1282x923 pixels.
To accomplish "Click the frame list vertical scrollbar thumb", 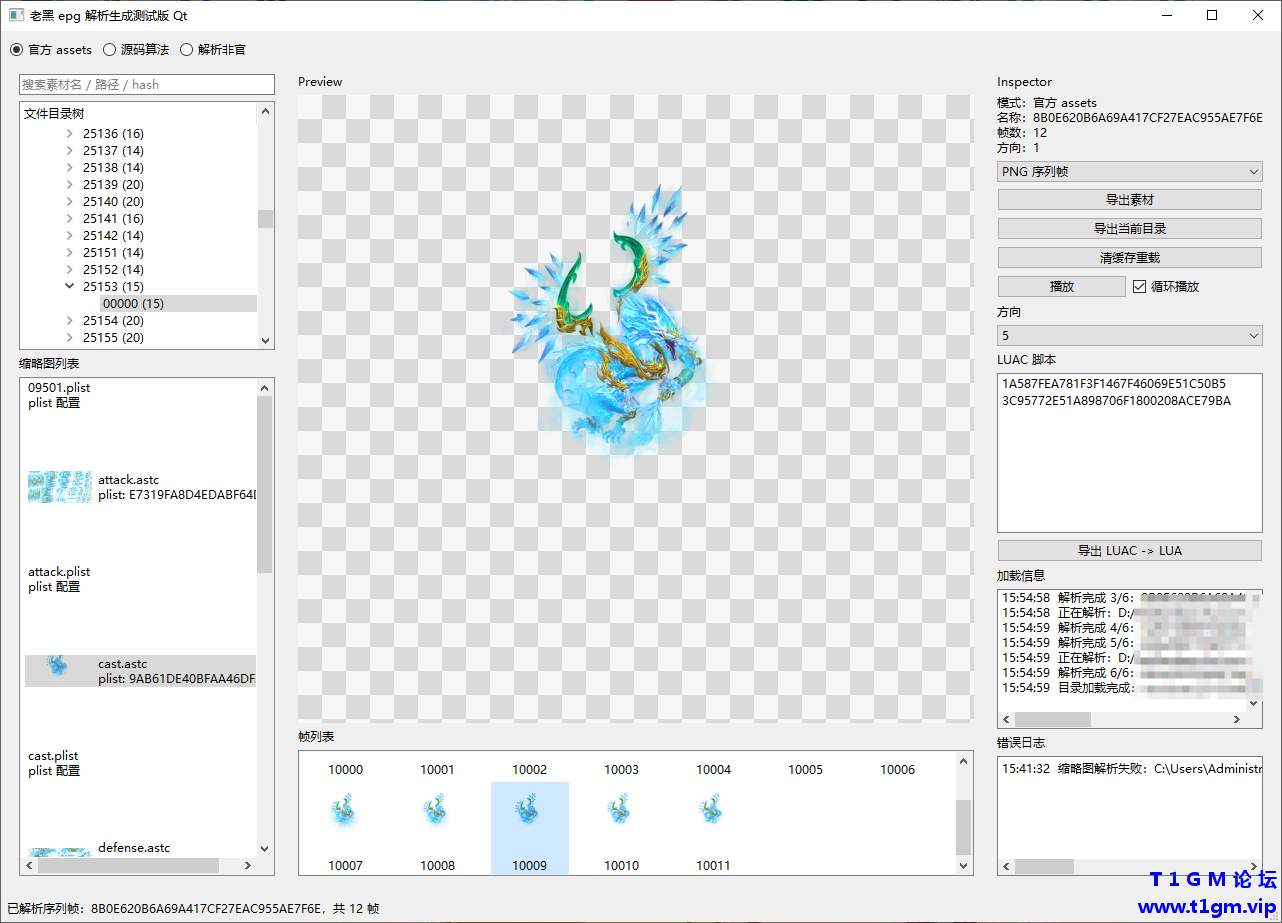I will 964,825.
